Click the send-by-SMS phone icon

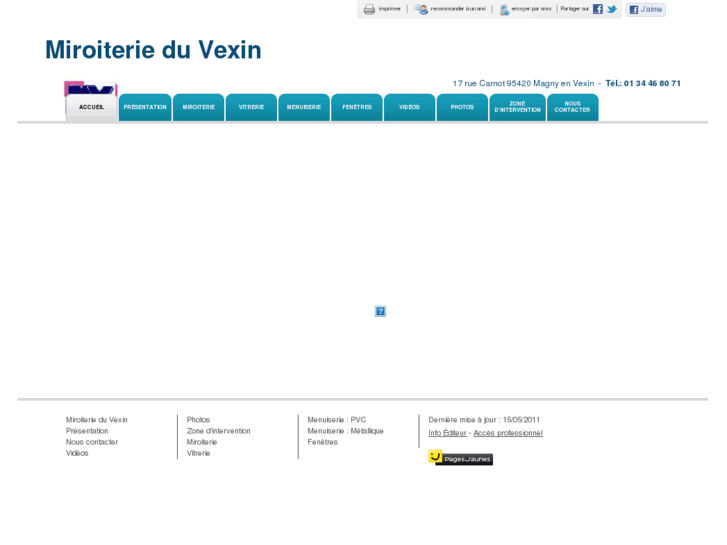tap(504, 10)
